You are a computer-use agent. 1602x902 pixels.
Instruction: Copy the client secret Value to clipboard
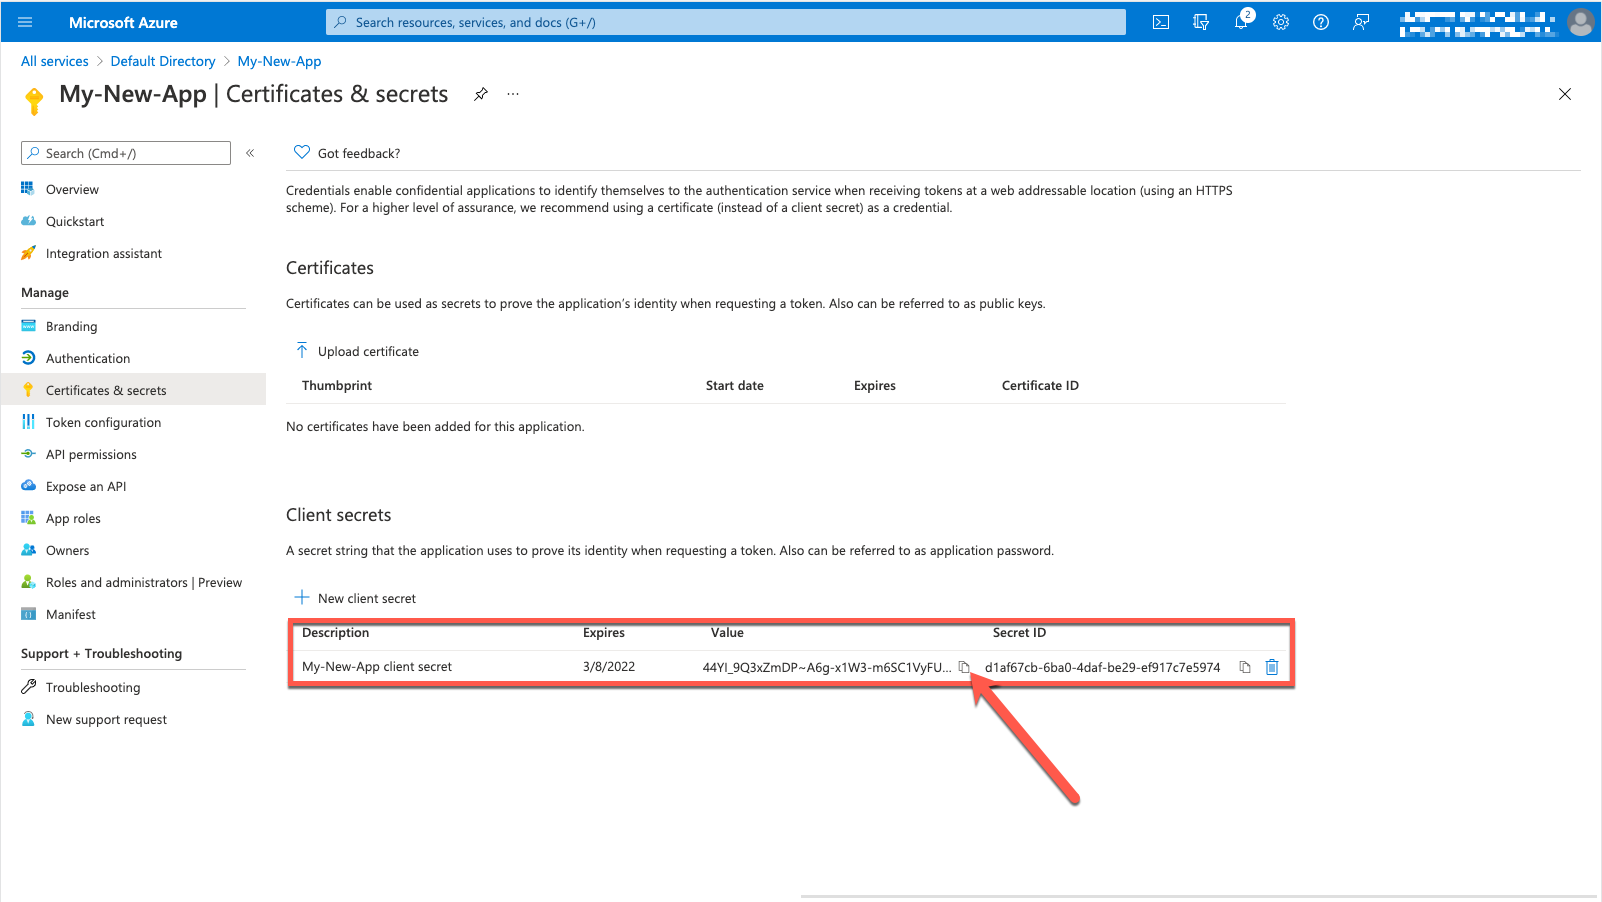964,667
